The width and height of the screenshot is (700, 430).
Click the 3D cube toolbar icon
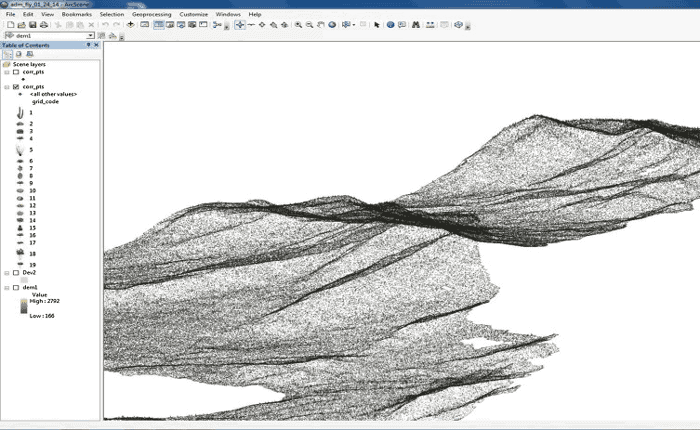point(458,25)
